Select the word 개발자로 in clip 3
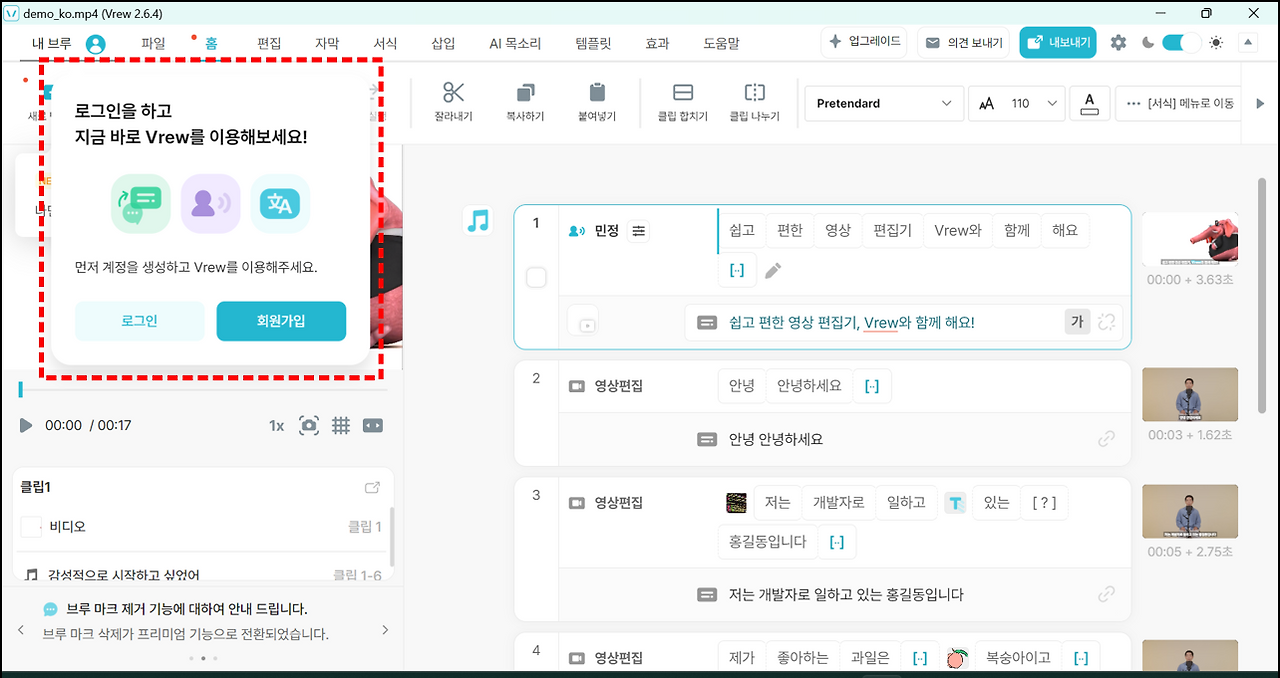1280x678 pixels. tap(838, 503)
